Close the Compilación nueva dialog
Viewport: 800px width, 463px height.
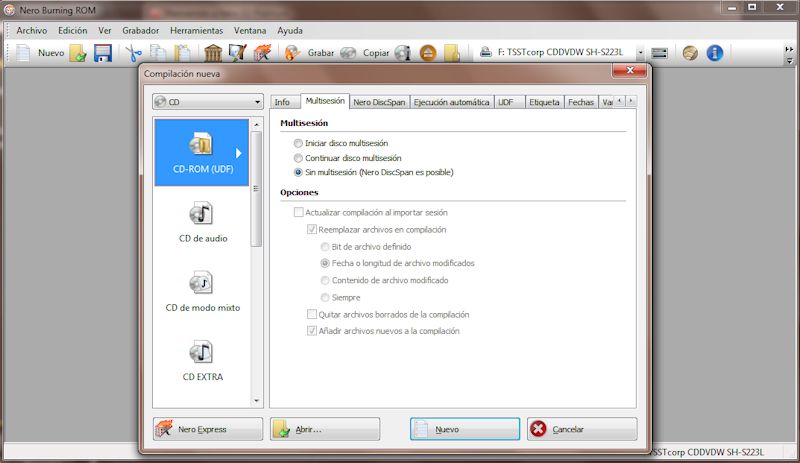pyautogui.click(x=630, y=70)
